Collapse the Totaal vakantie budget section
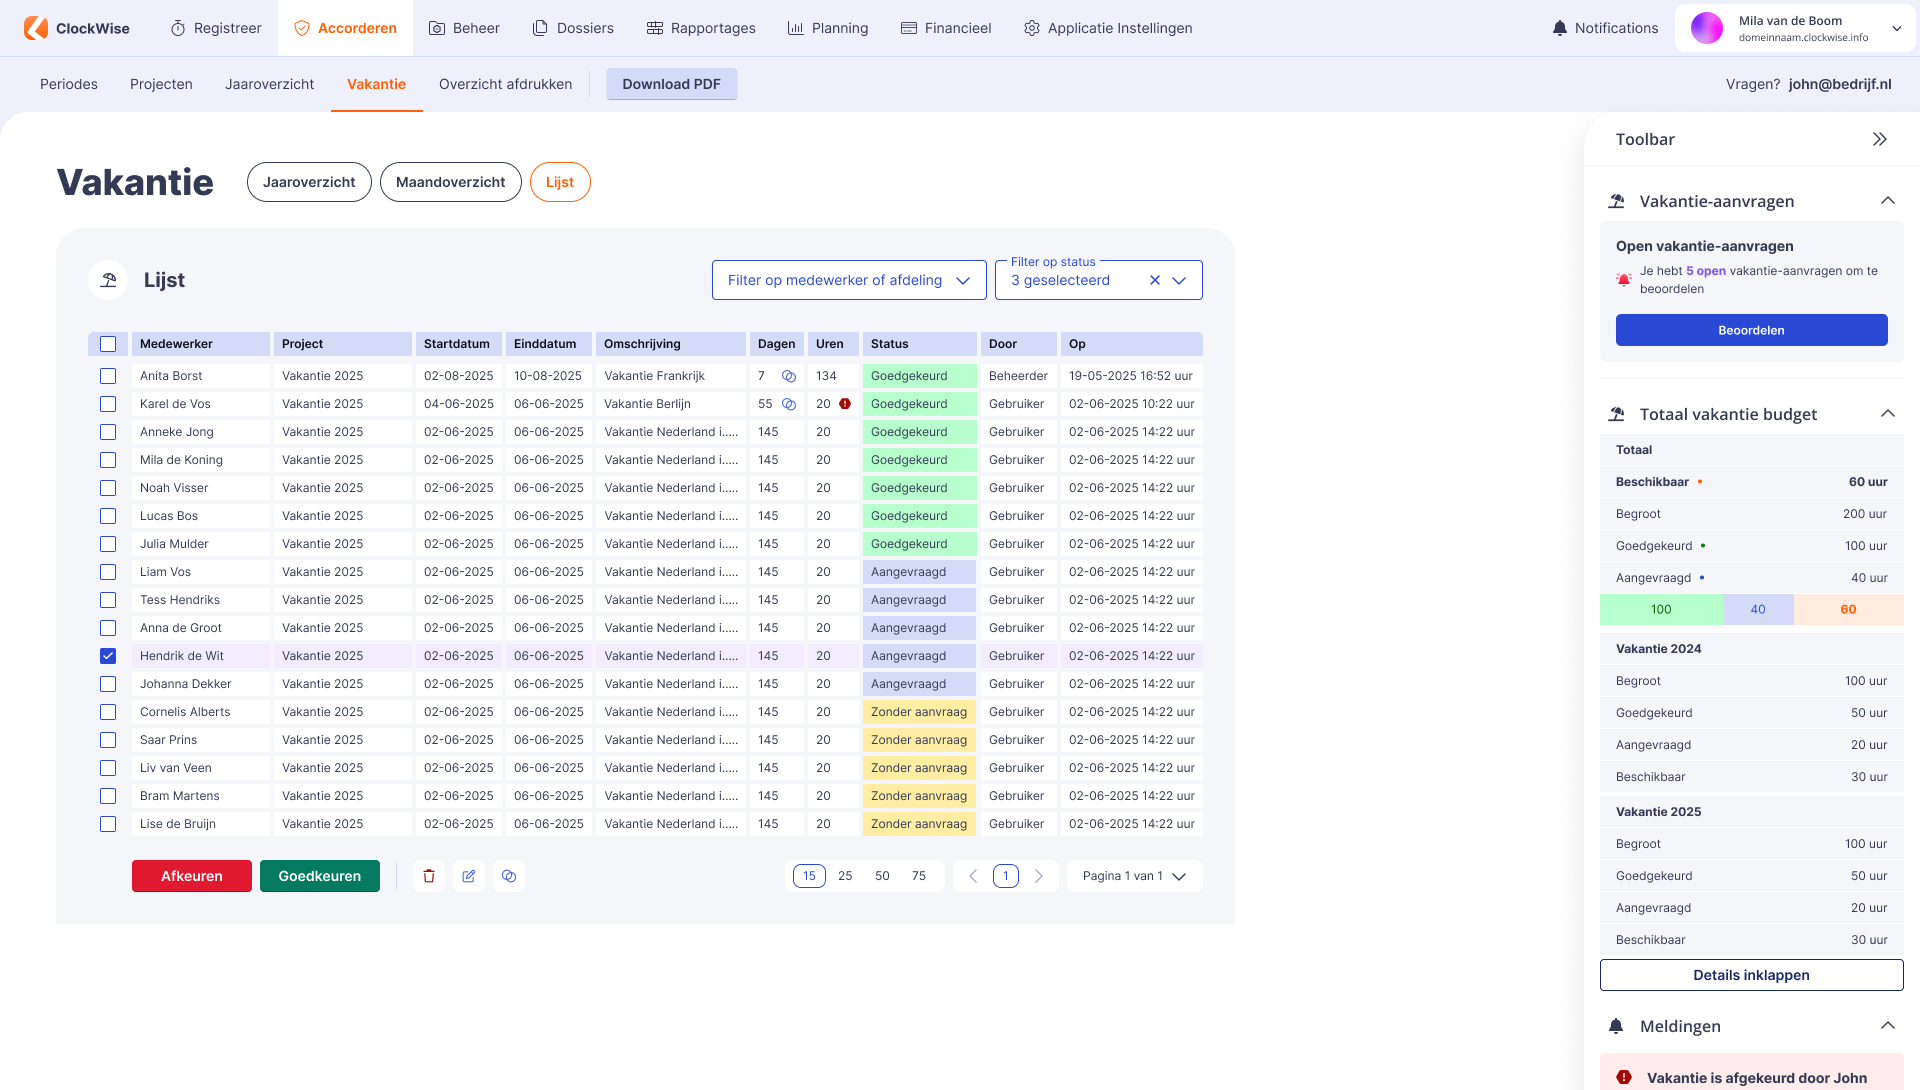 pos(1888,414)
